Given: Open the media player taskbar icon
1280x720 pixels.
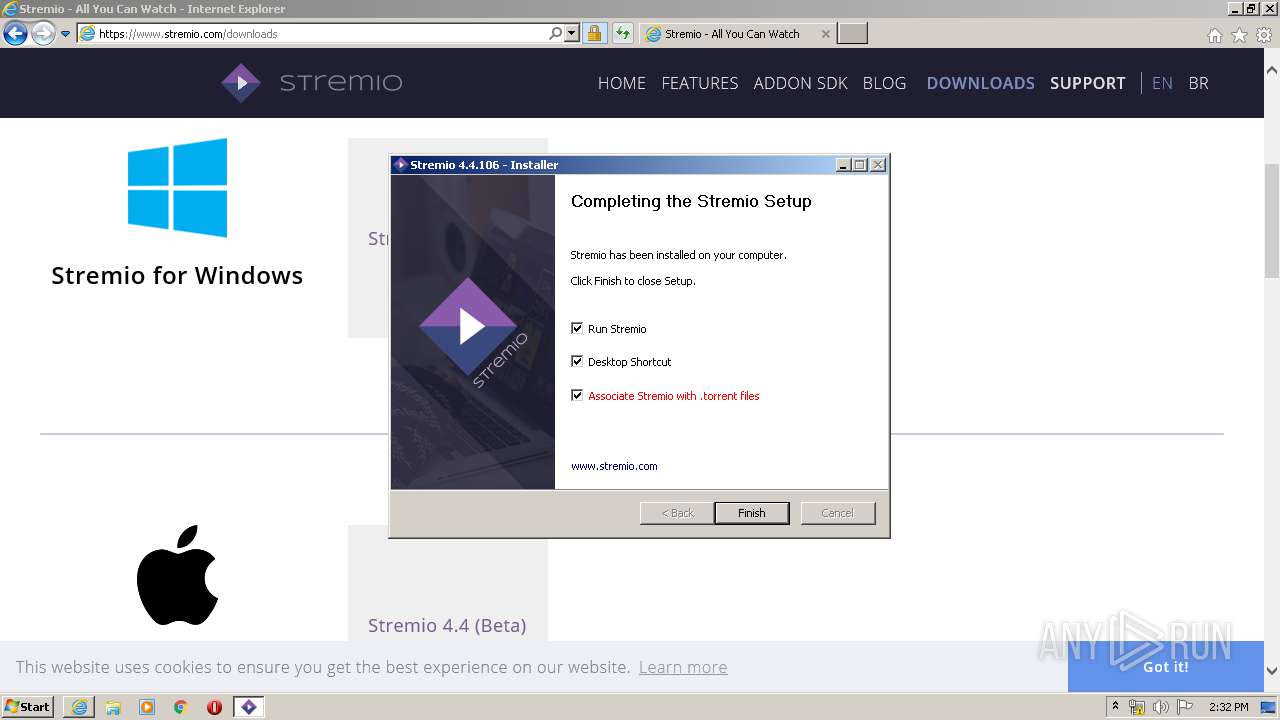Looking at the screenshot, I should (x=147, y=707).
